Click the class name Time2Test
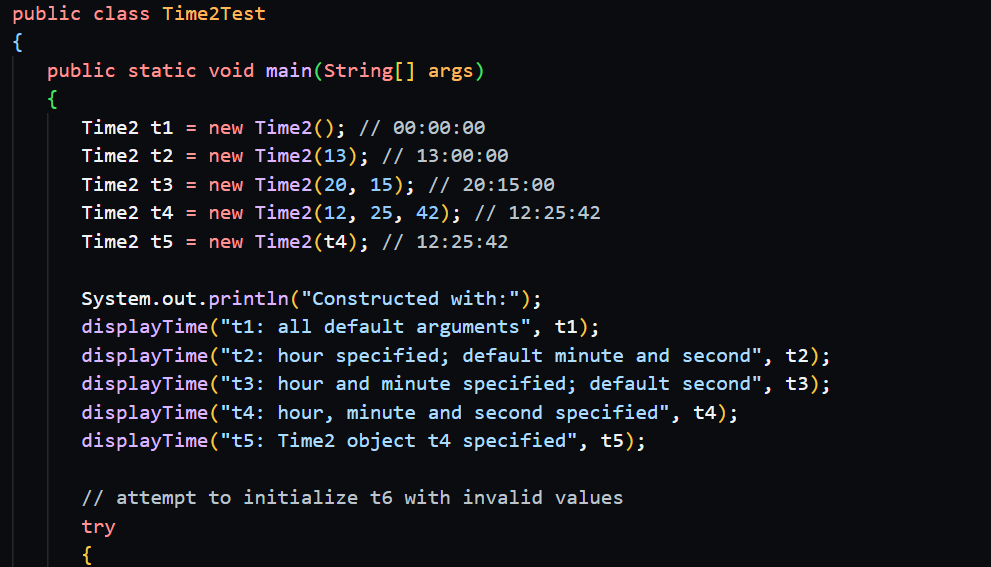This screenshot has width=991, height=567. (214, 14)
